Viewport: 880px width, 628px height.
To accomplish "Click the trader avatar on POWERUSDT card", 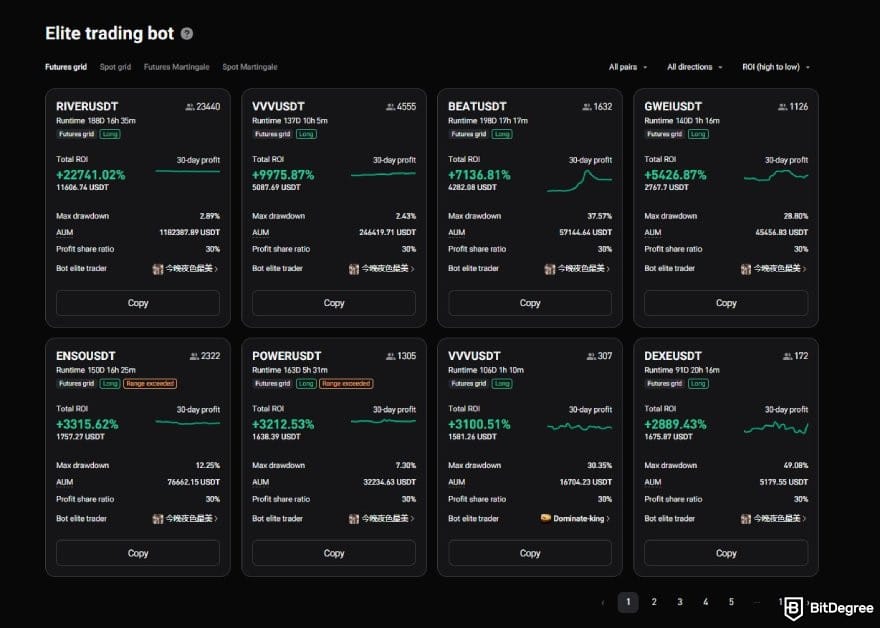I will point(354,519).
